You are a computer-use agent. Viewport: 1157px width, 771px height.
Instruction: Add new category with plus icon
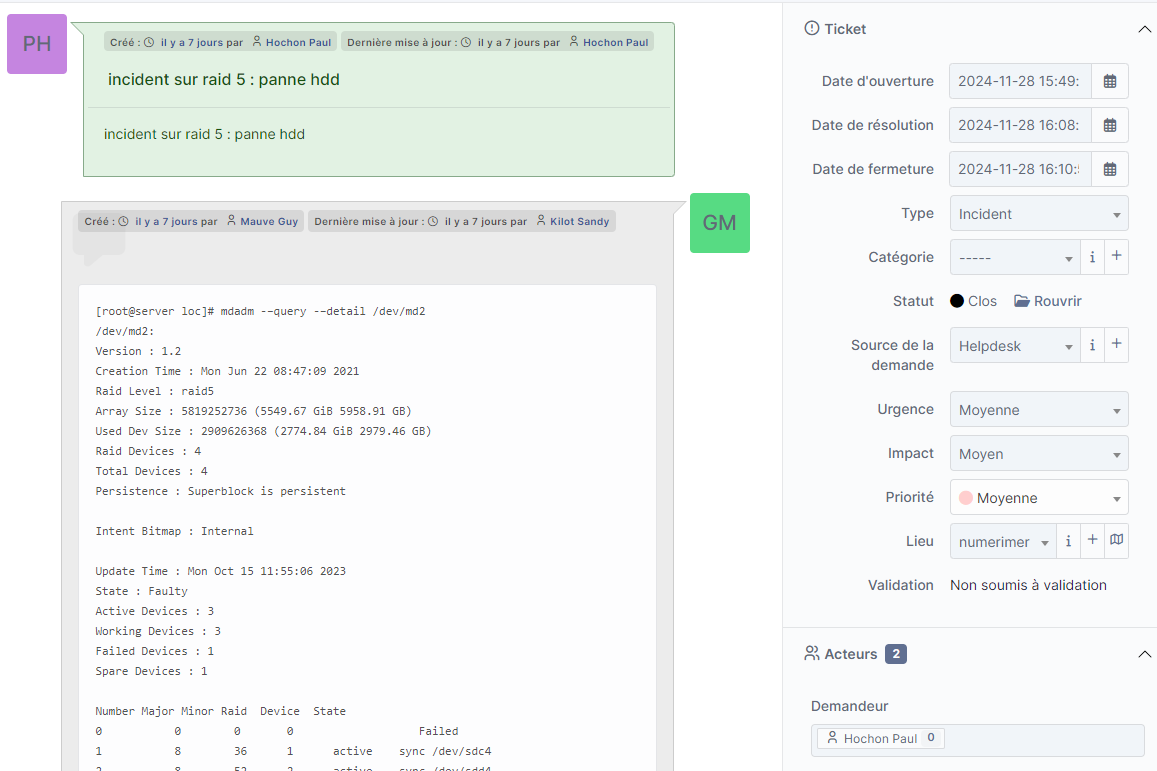pyautogui.click(x=1116, y=257)
